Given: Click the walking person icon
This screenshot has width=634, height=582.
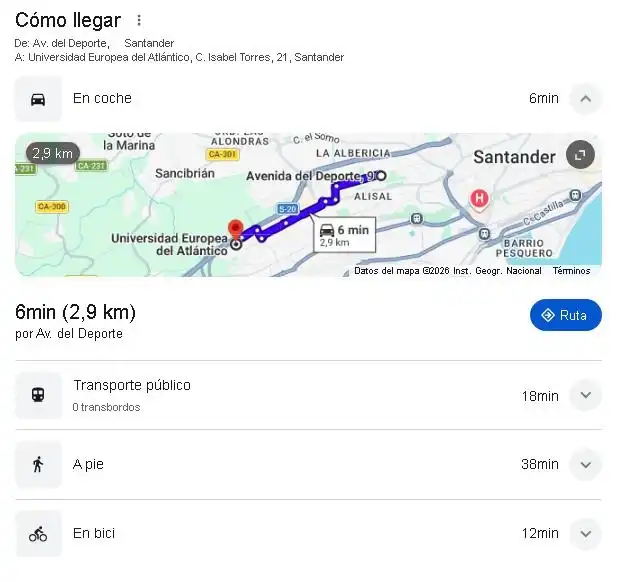Looking at the screenshot, I should pyautogui.click(x=38, y=464).
